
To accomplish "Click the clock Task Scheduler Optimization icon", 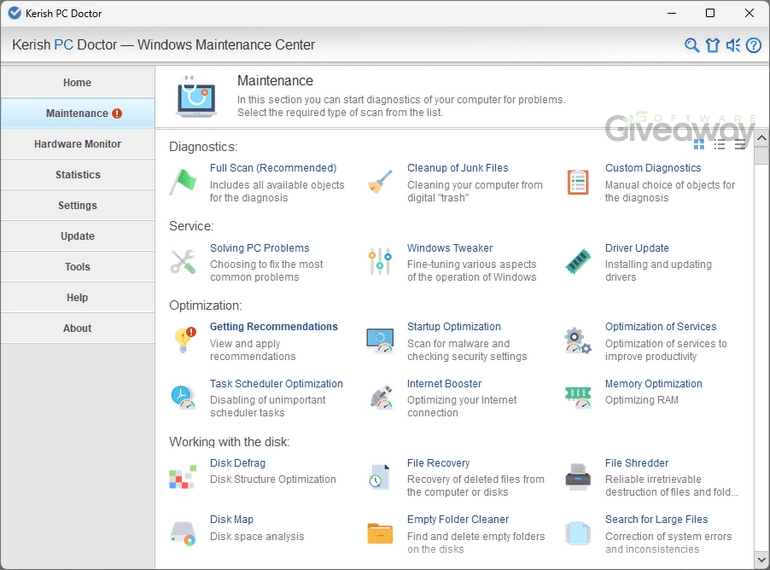I will tap(183, 397).
